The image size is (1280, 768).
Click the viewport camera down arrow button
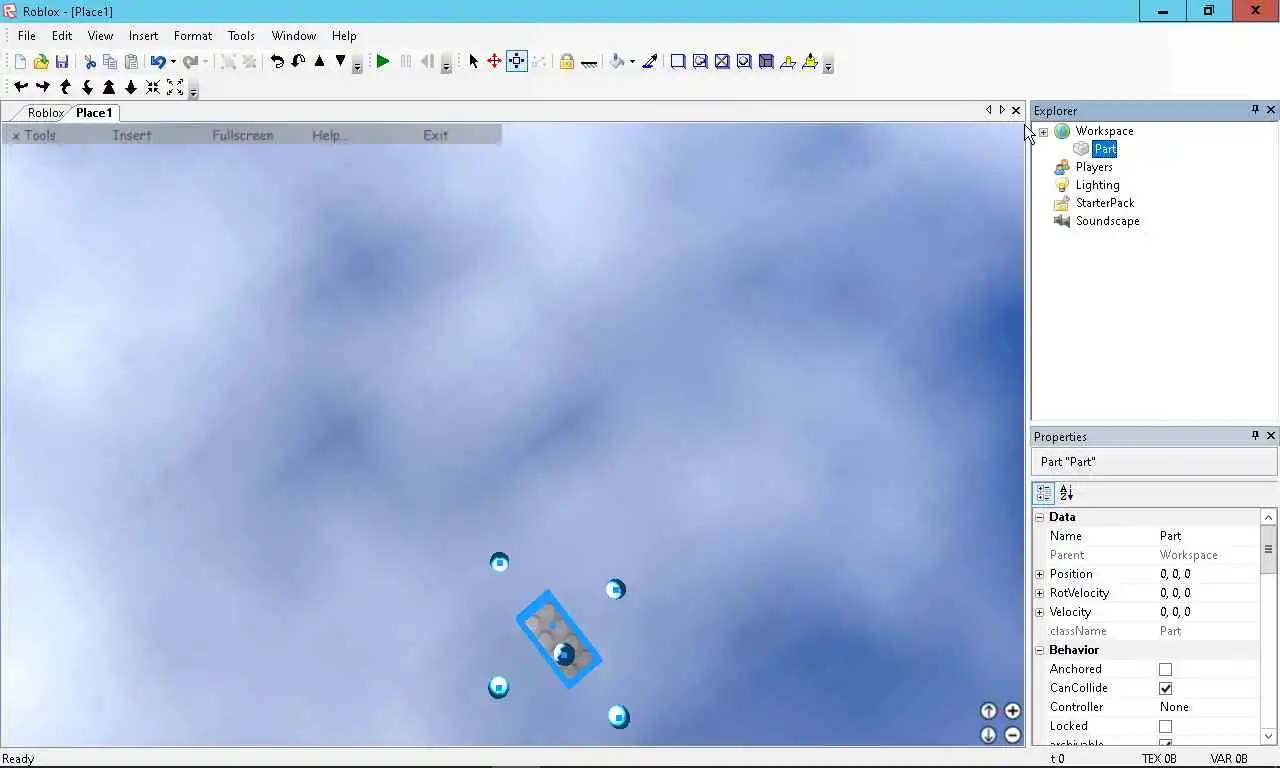click(988, 735)
